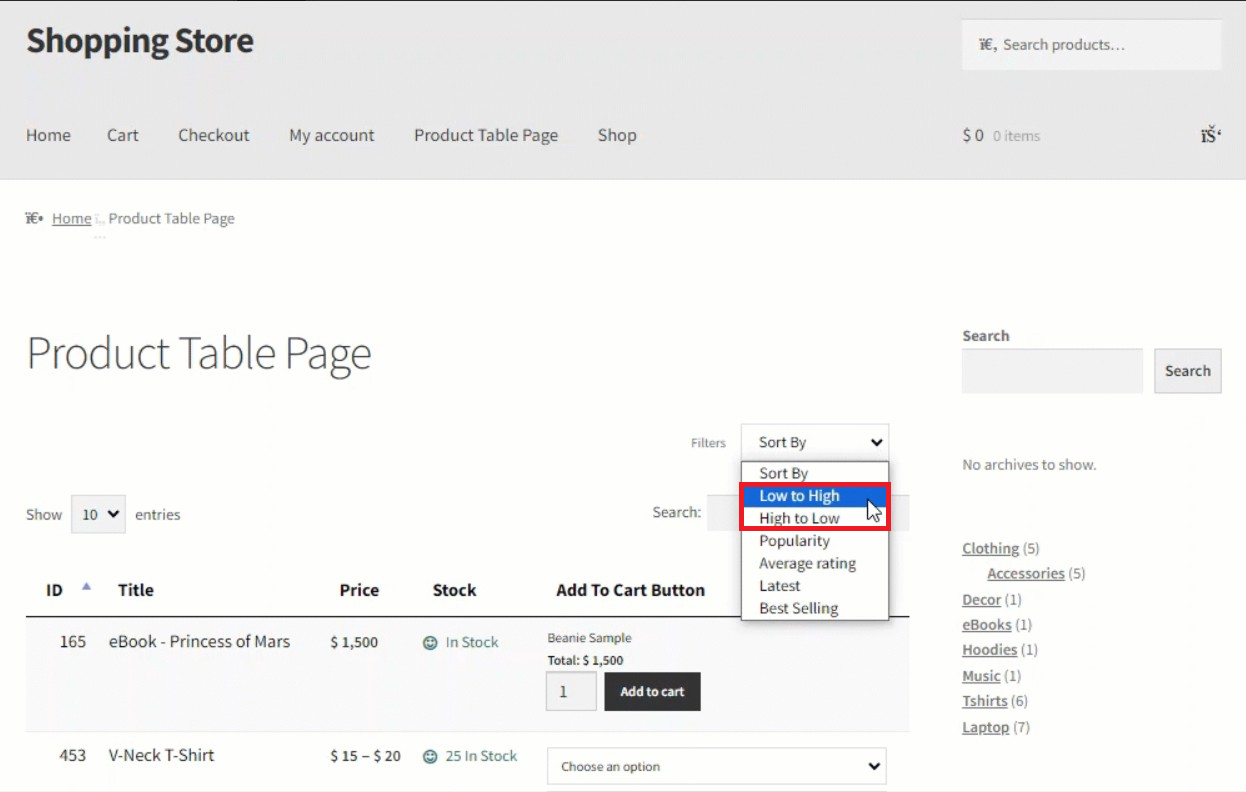
Task: Click the Shopping Store site title
Action: (140, 41)
